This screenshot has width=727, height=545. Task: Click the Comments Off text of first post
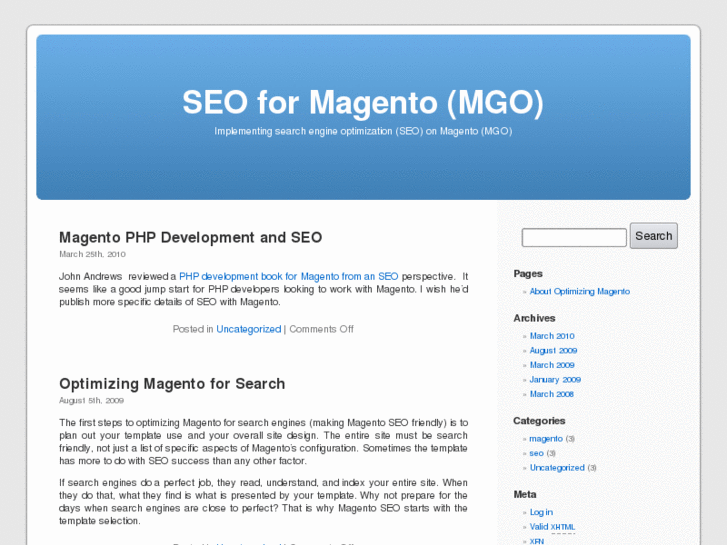[321, 329]
